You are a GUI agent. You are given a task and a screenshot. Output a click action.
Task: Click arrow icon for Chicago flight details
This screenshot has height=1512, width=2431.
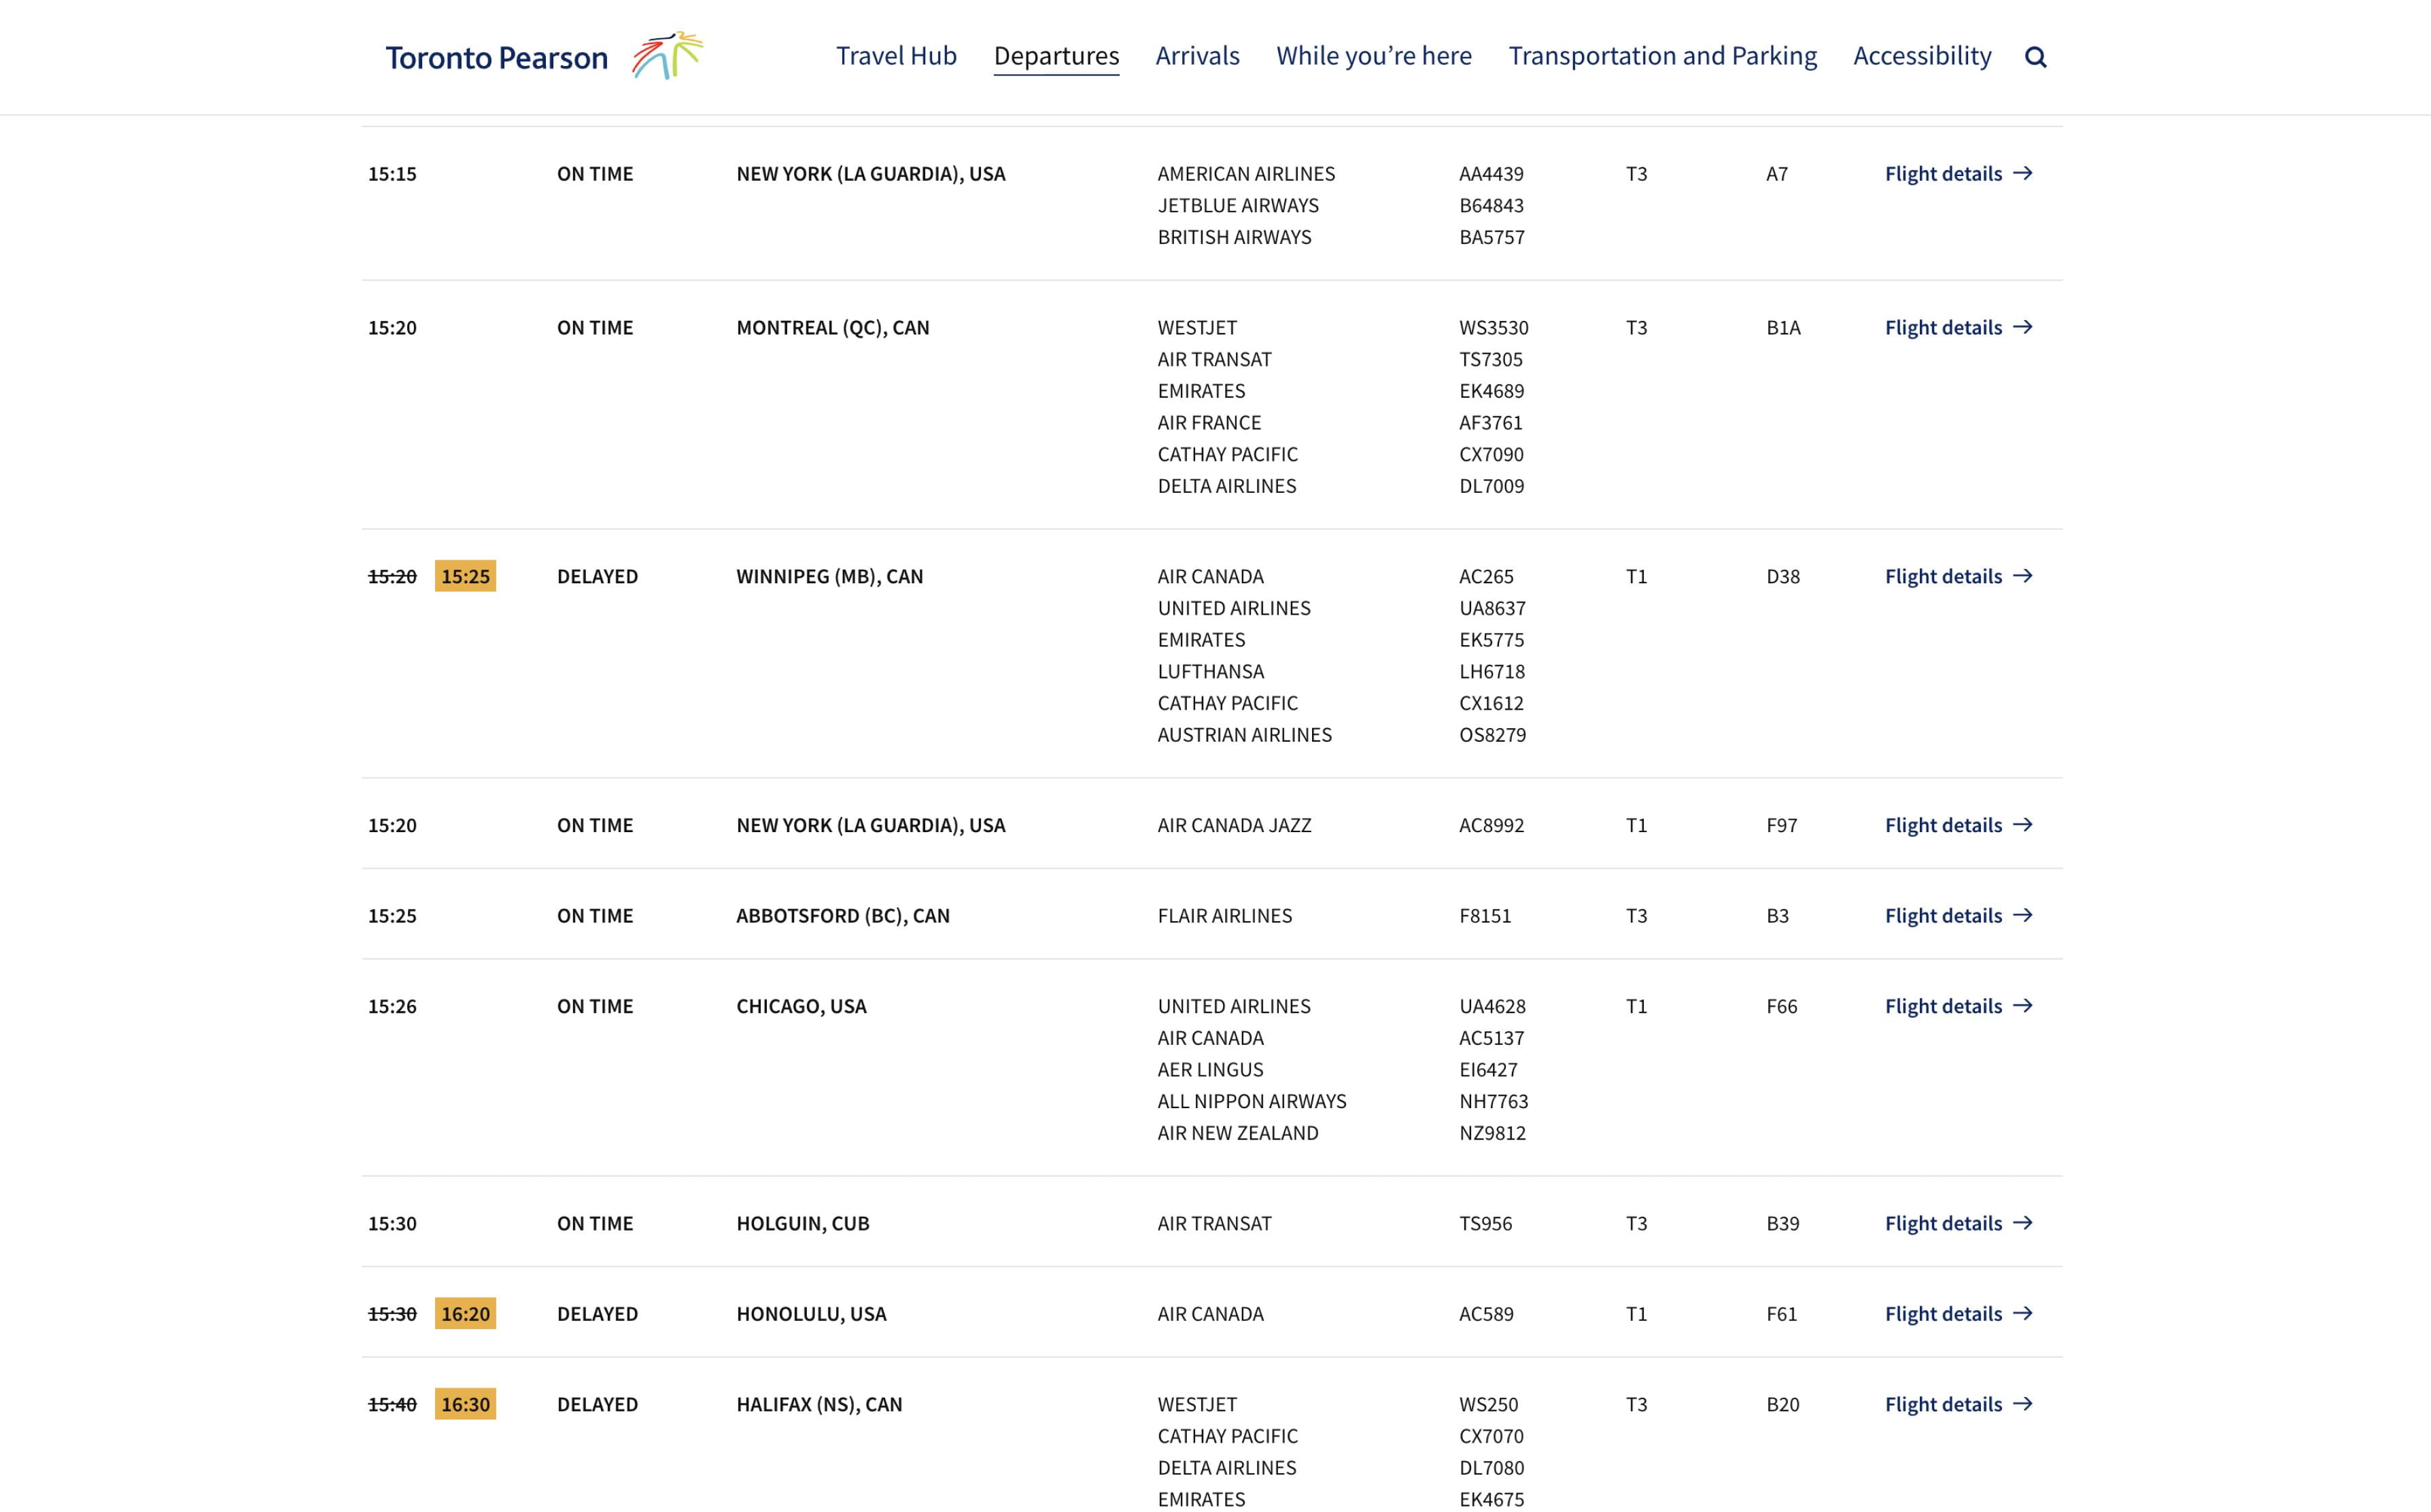(2023, 1006)
